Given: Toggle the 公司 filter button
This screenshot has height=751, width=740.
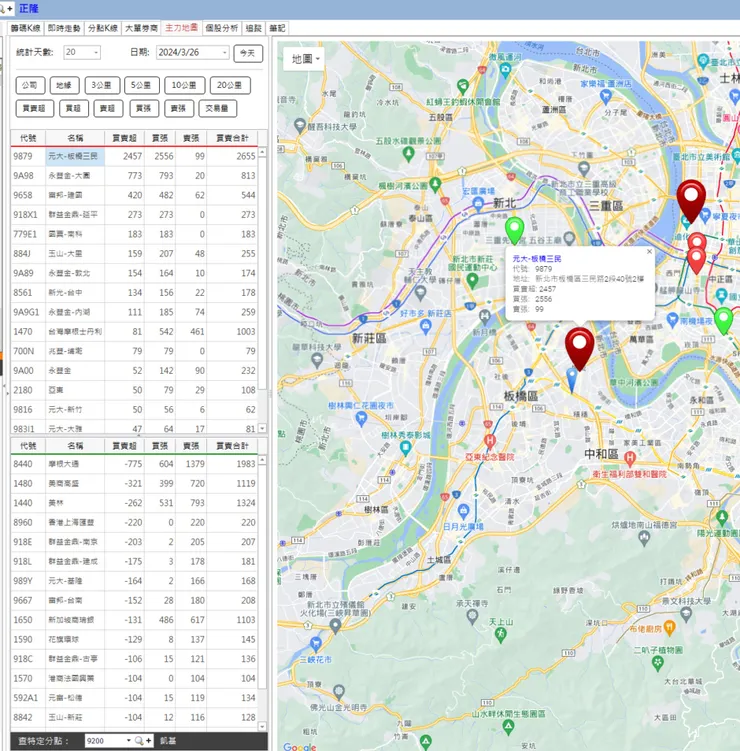Looking at the screenshot, I should [30, 85].
